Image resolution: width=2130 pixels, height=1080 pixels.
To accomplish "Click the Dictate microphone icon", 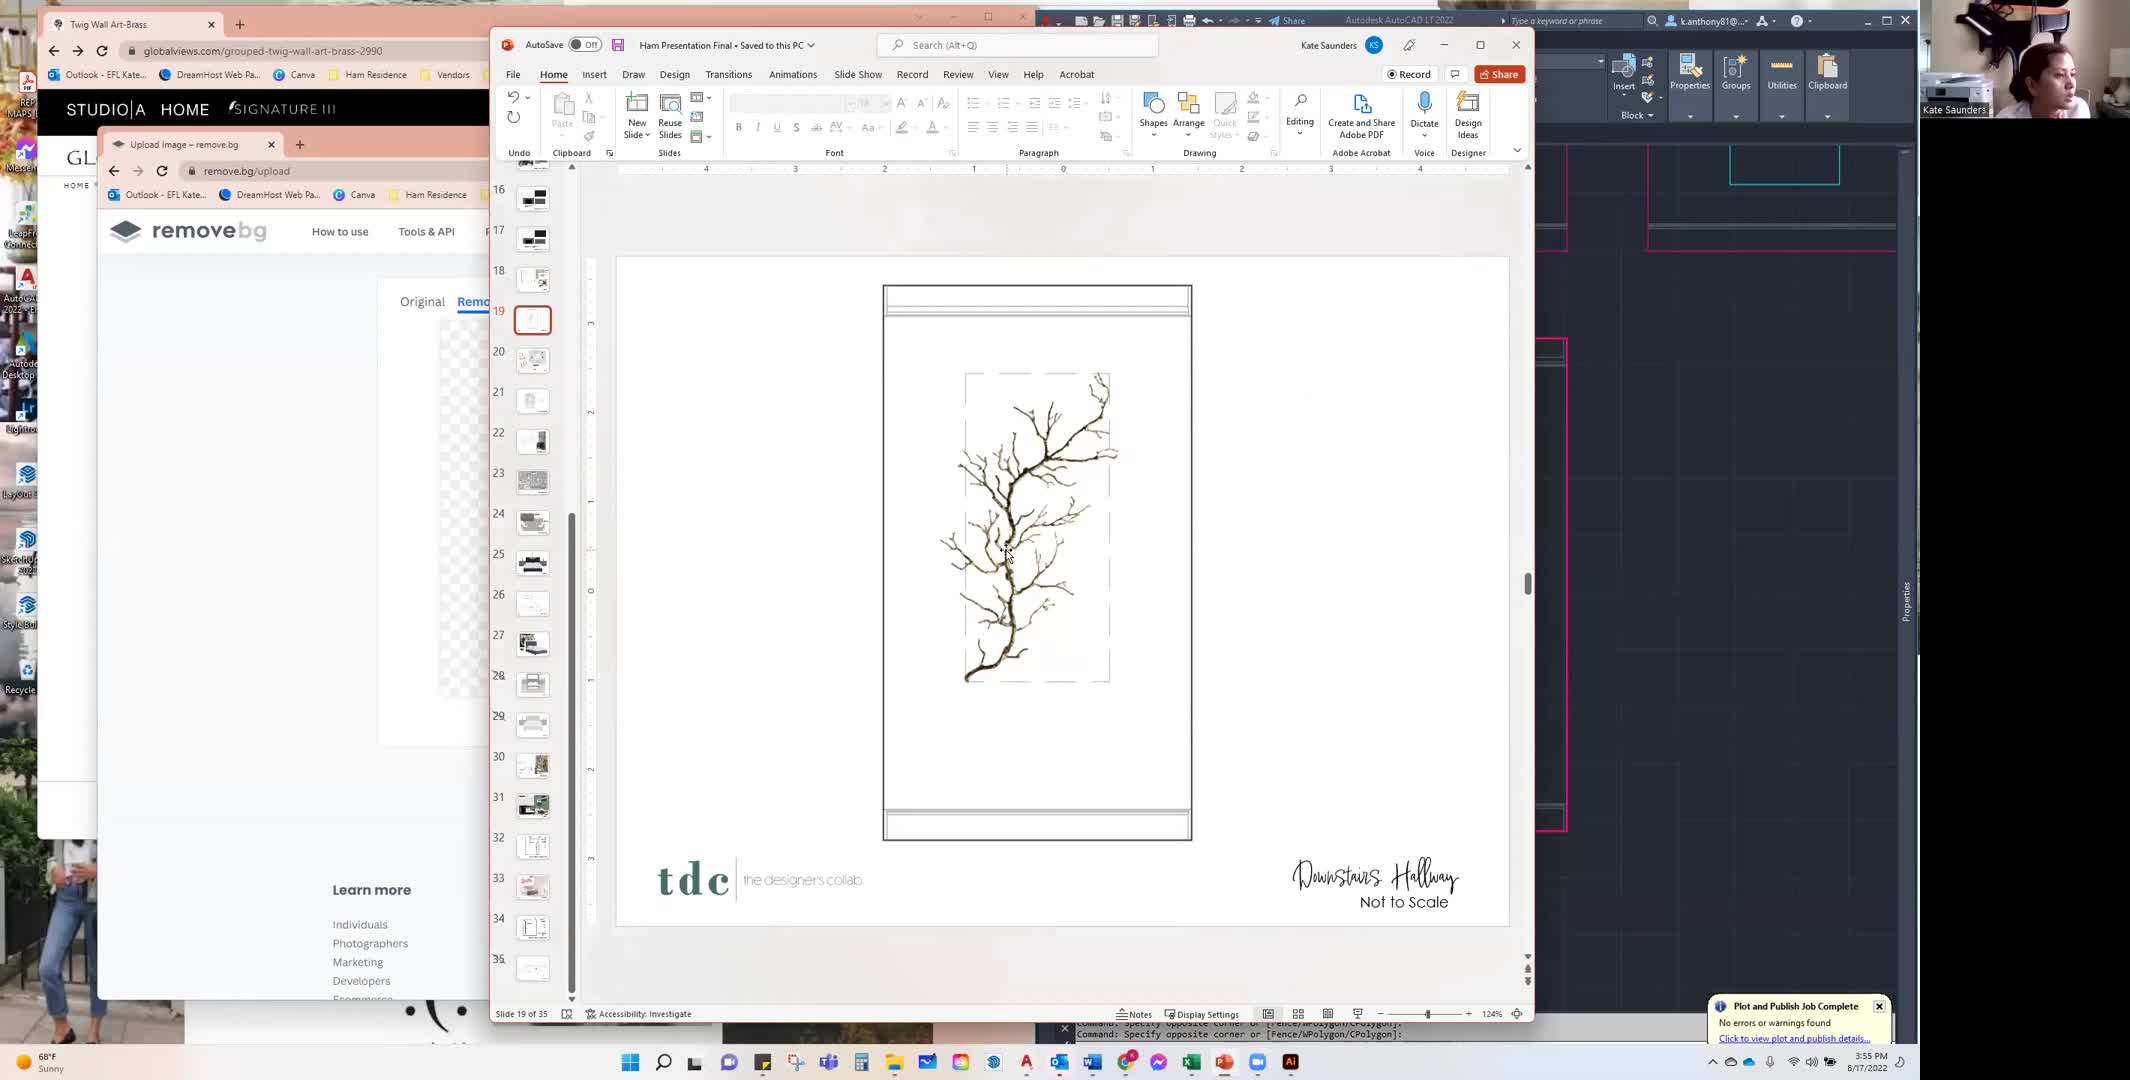I will 1424,103.
